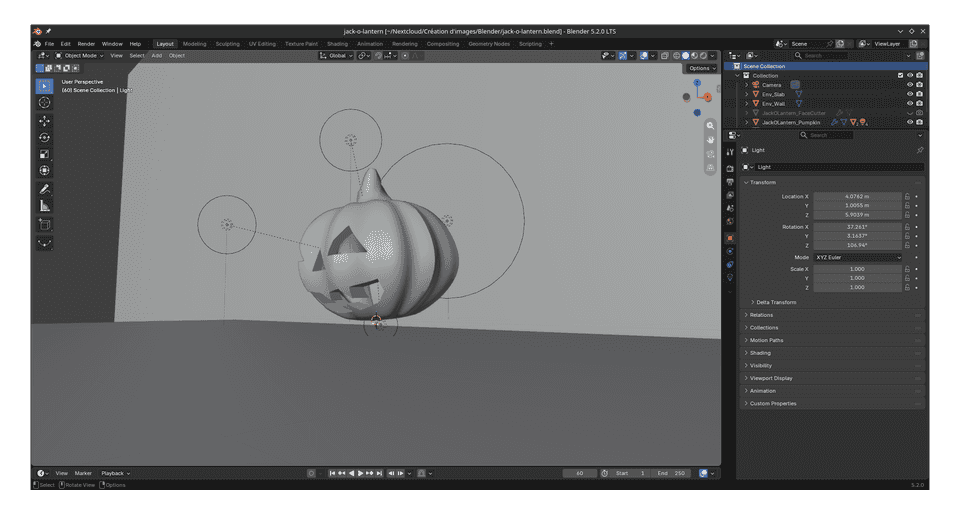Open the Scene properties tab
The width and height of the screenshot is (960, 526).
[x=730, y=209]
